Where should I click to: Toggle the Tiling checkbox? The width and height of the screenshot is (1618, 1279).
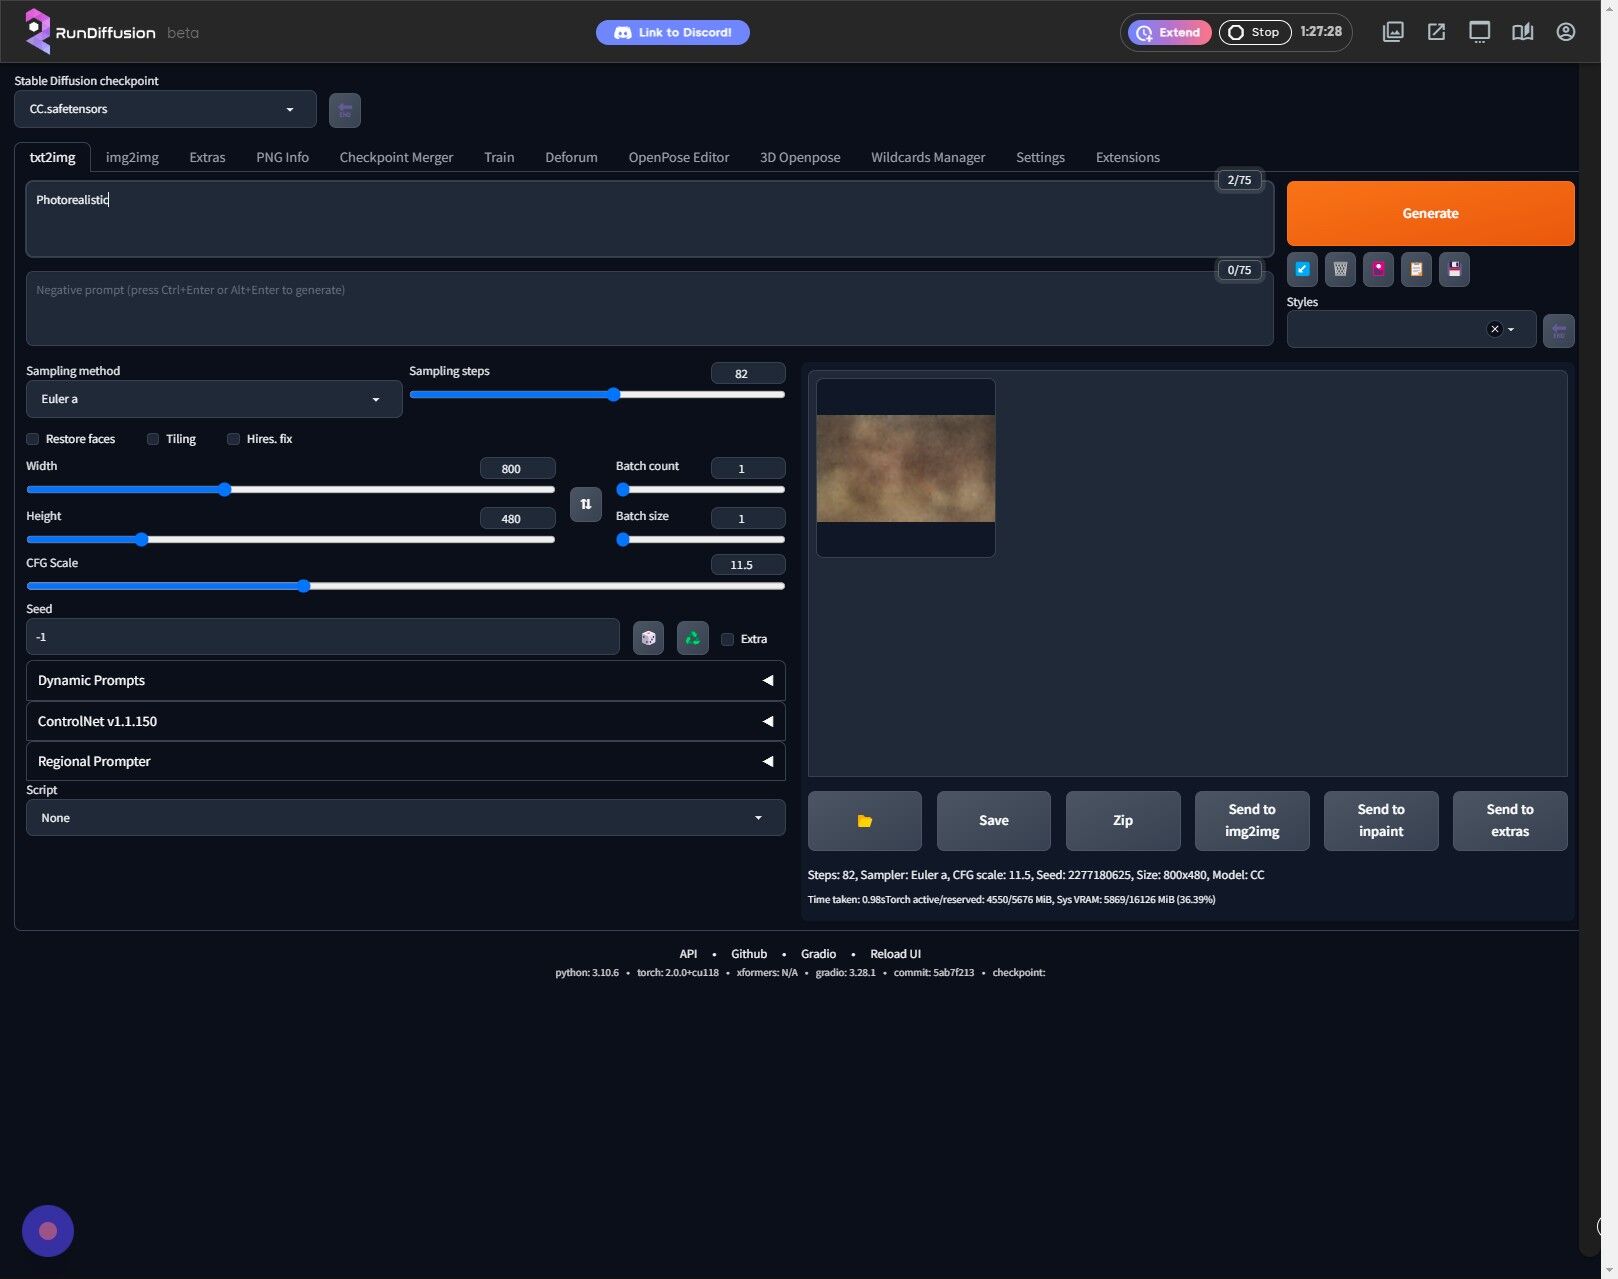coord(153,439)
